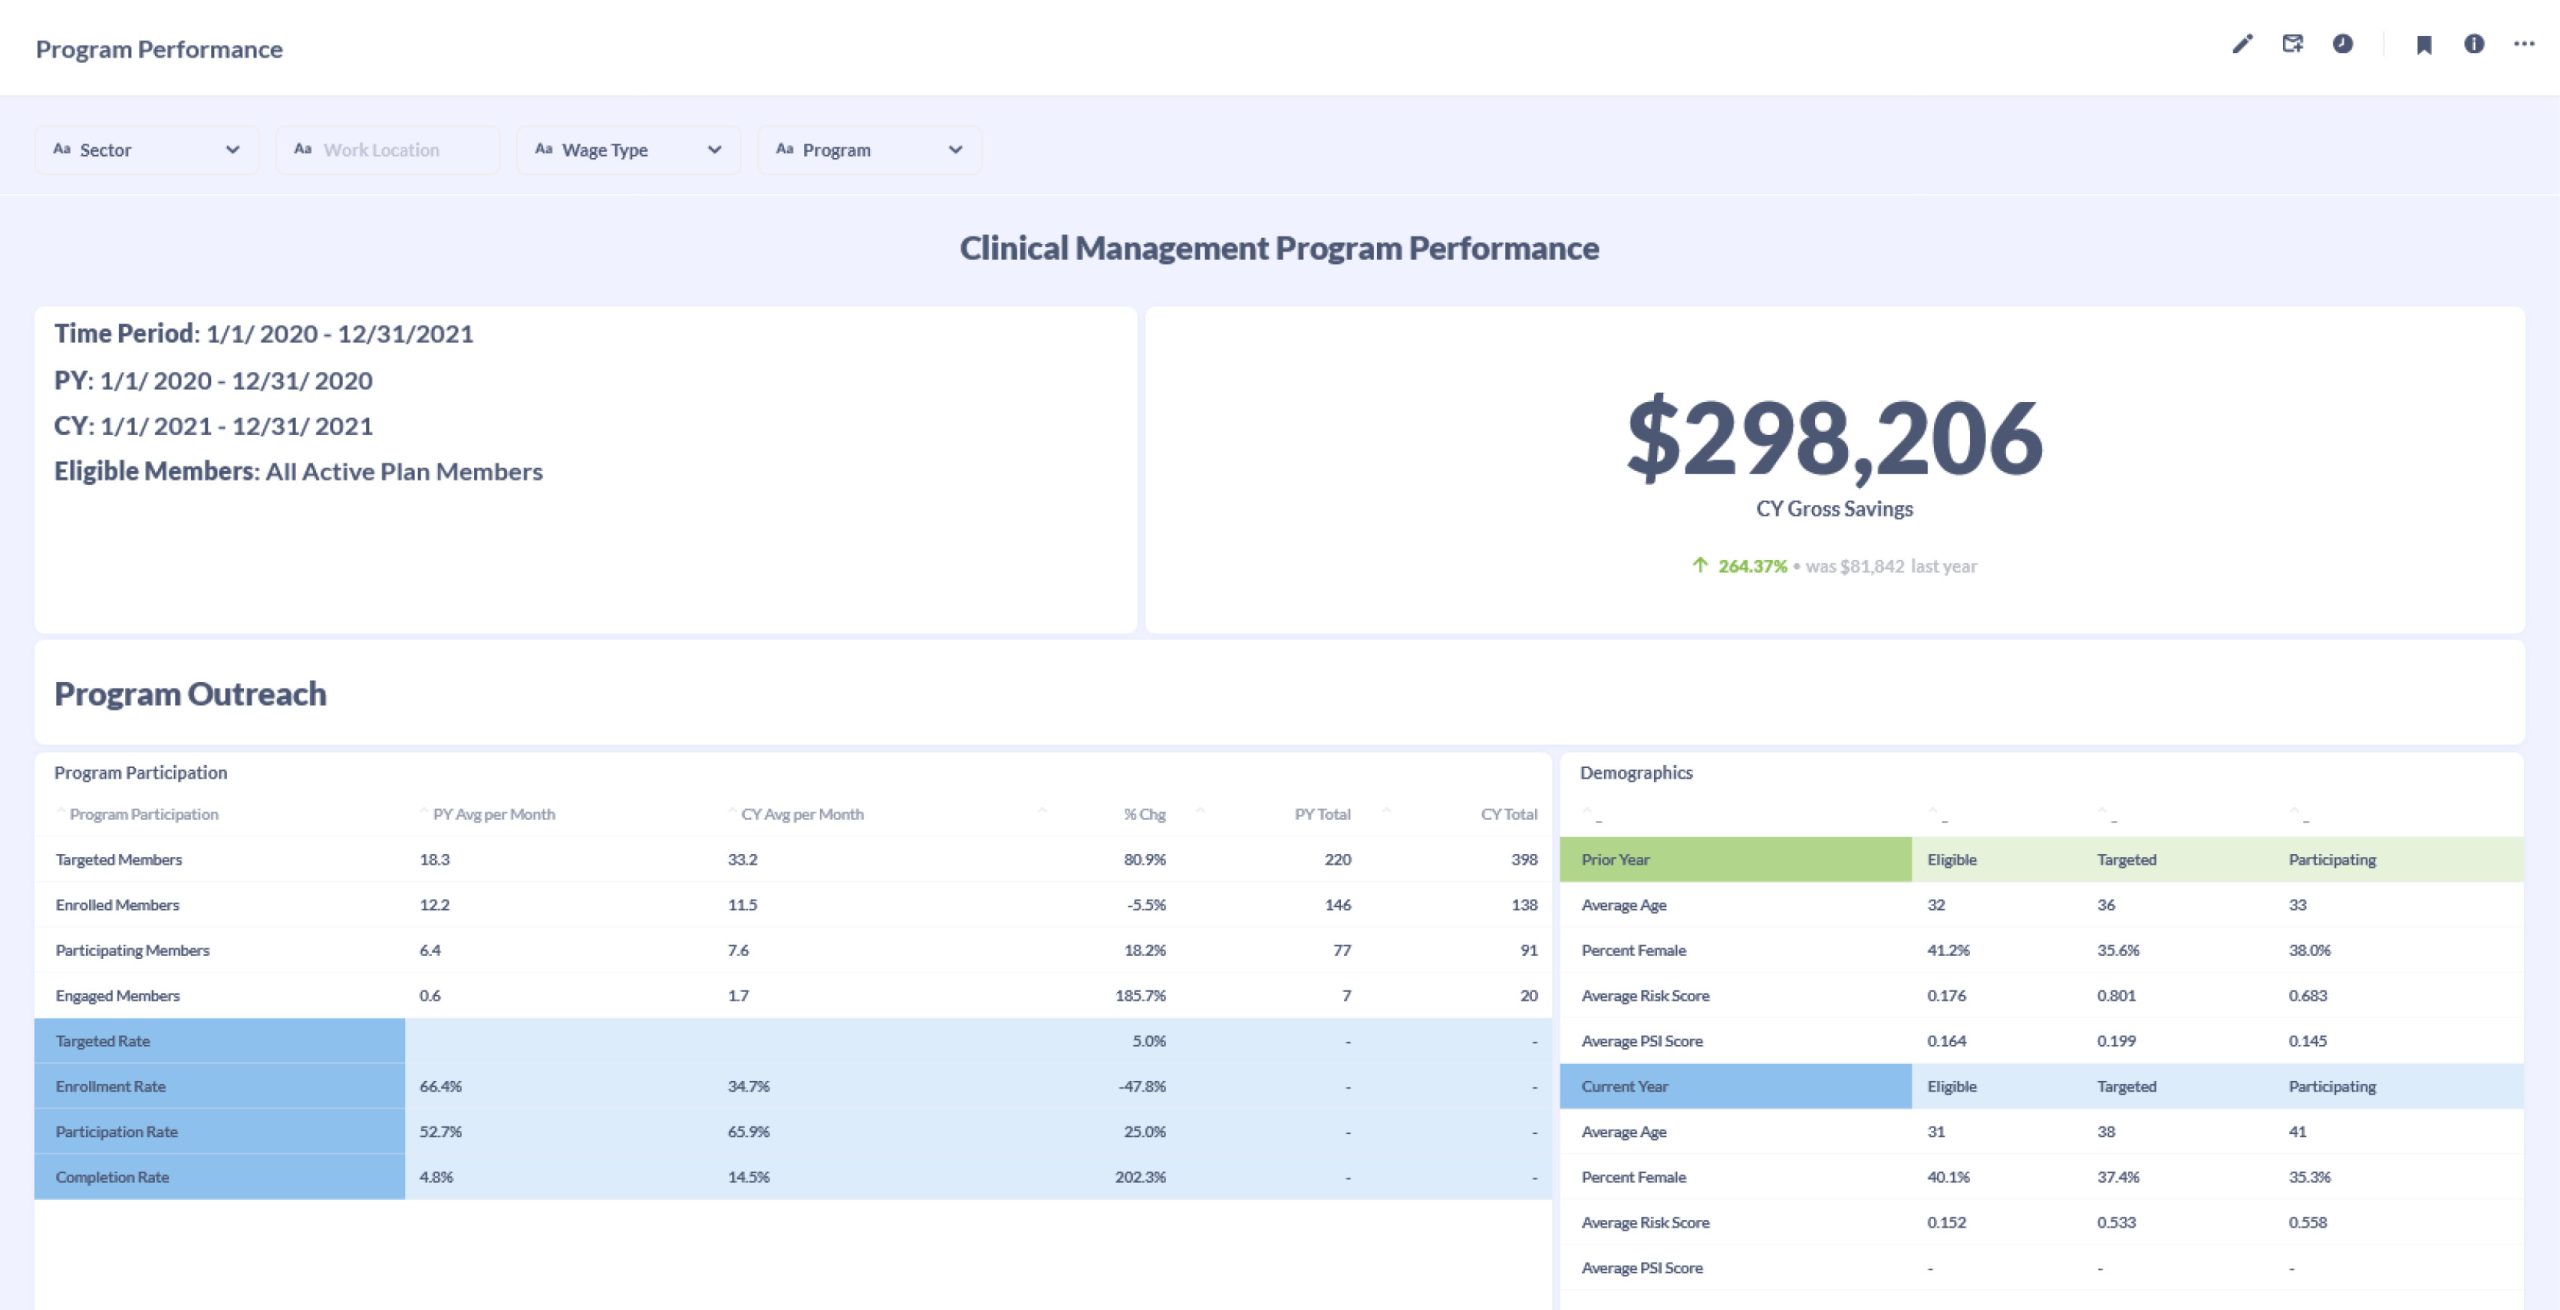
Task: Click the Wage Type chevron arrow
Action: pos(714,150)
